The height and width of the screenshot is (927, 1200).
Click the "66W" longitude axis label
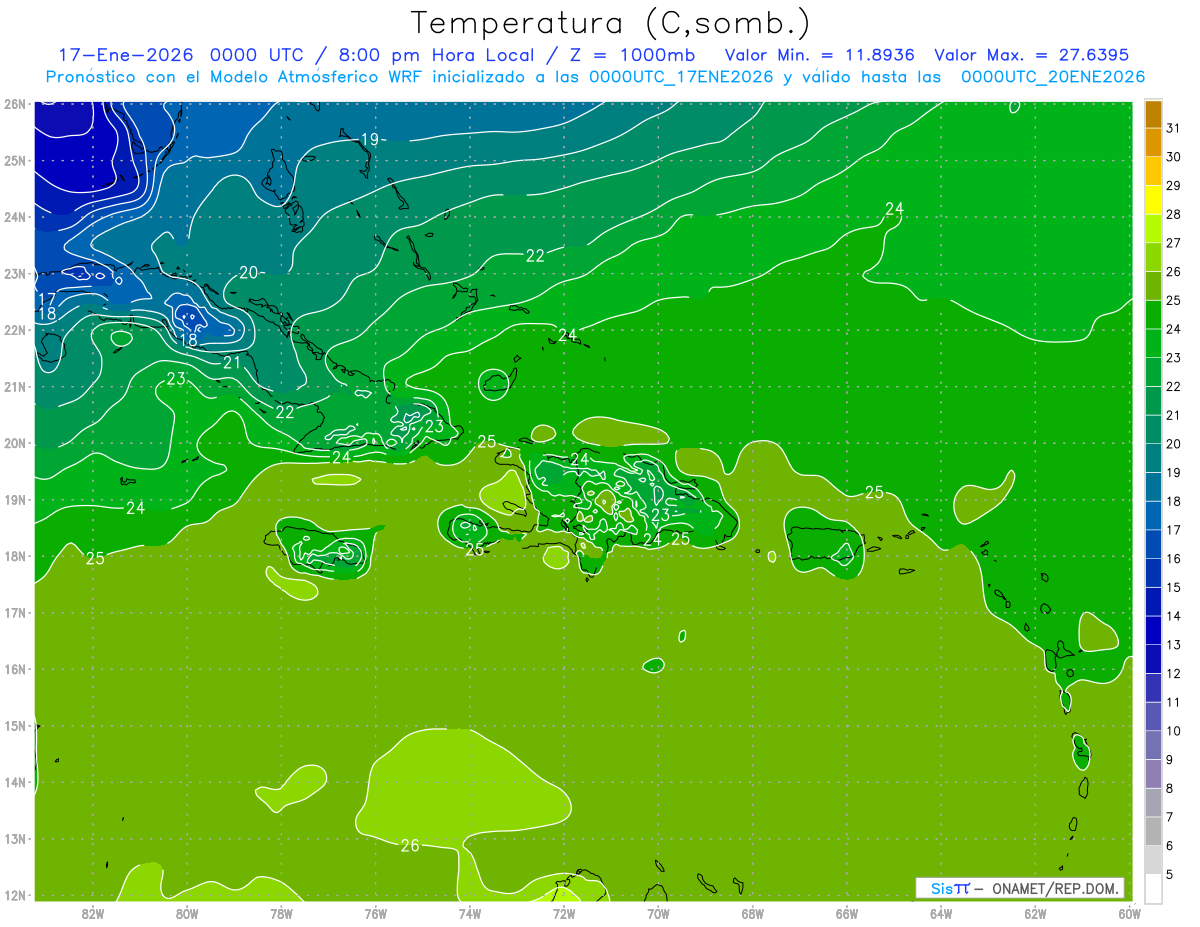[x=847, y=912]
